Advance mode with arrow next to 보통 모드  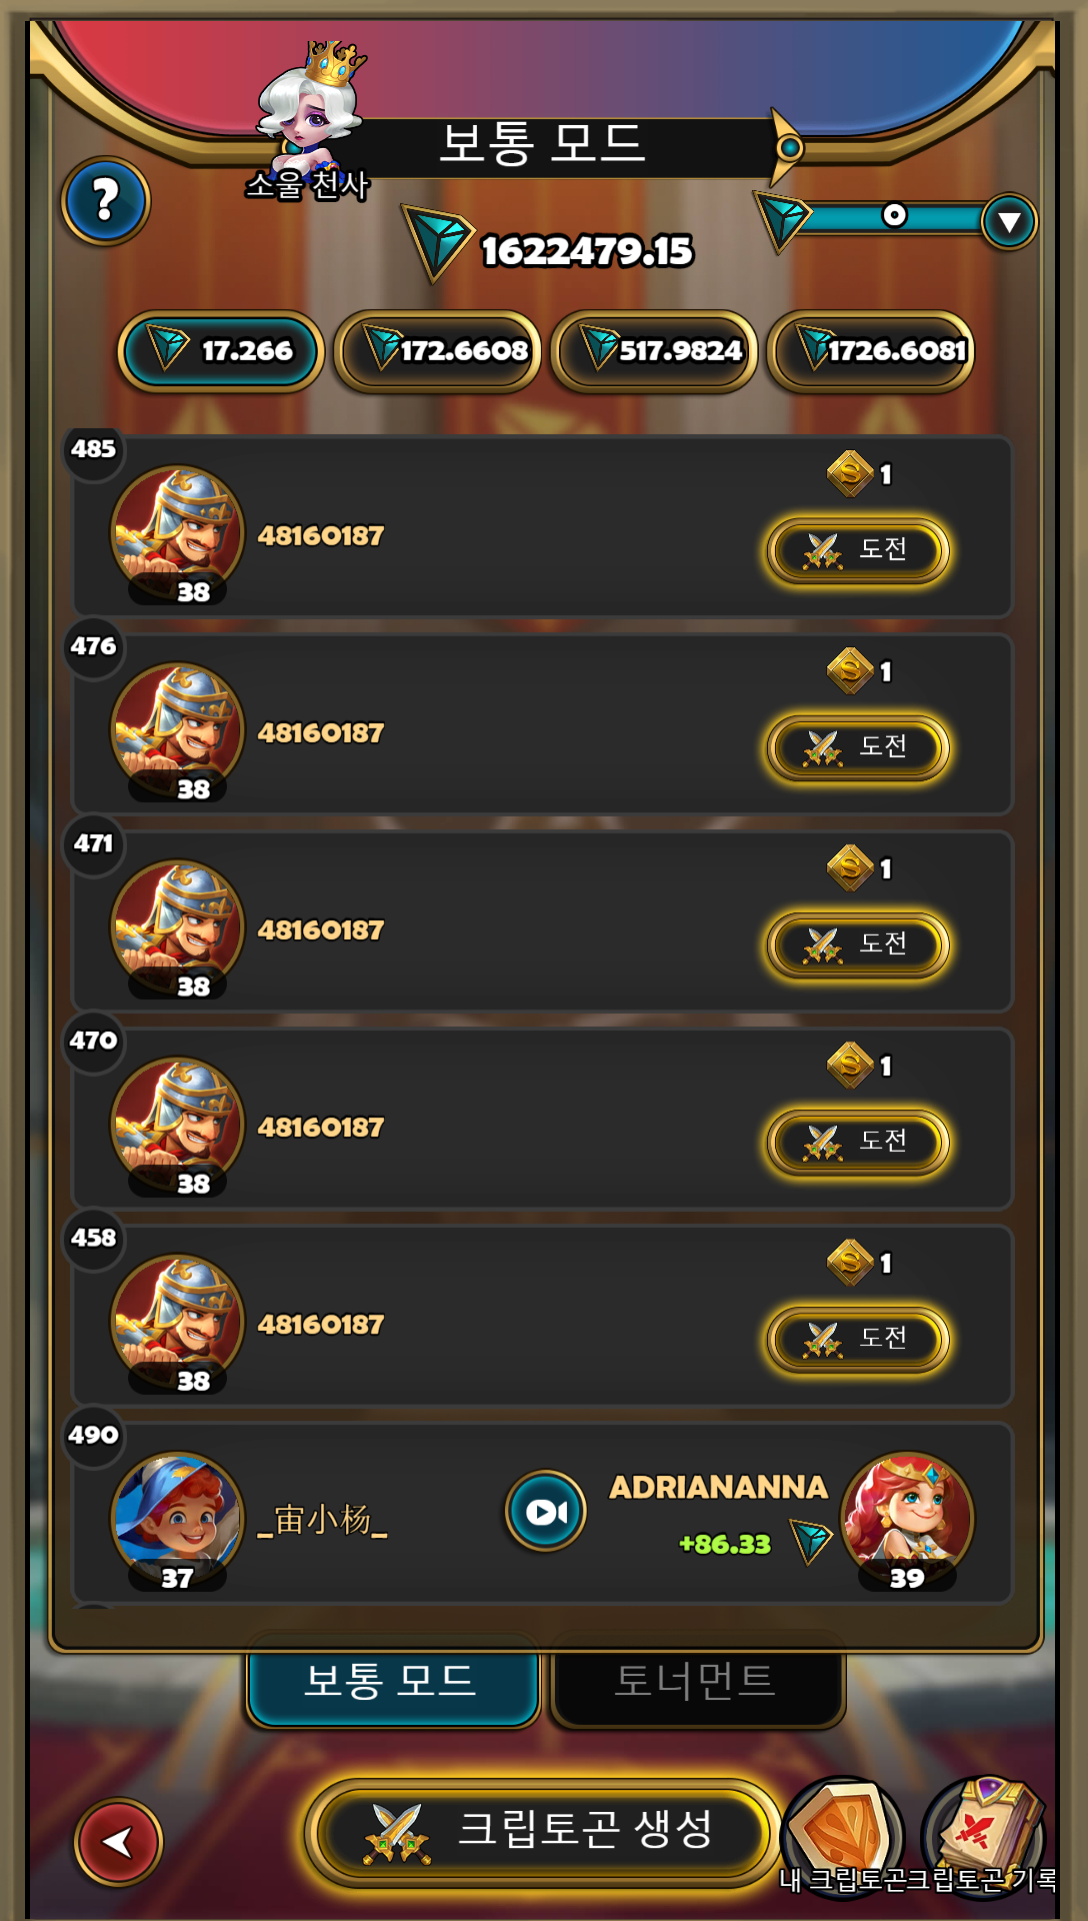pyautogui.click(x=786, y=148)
